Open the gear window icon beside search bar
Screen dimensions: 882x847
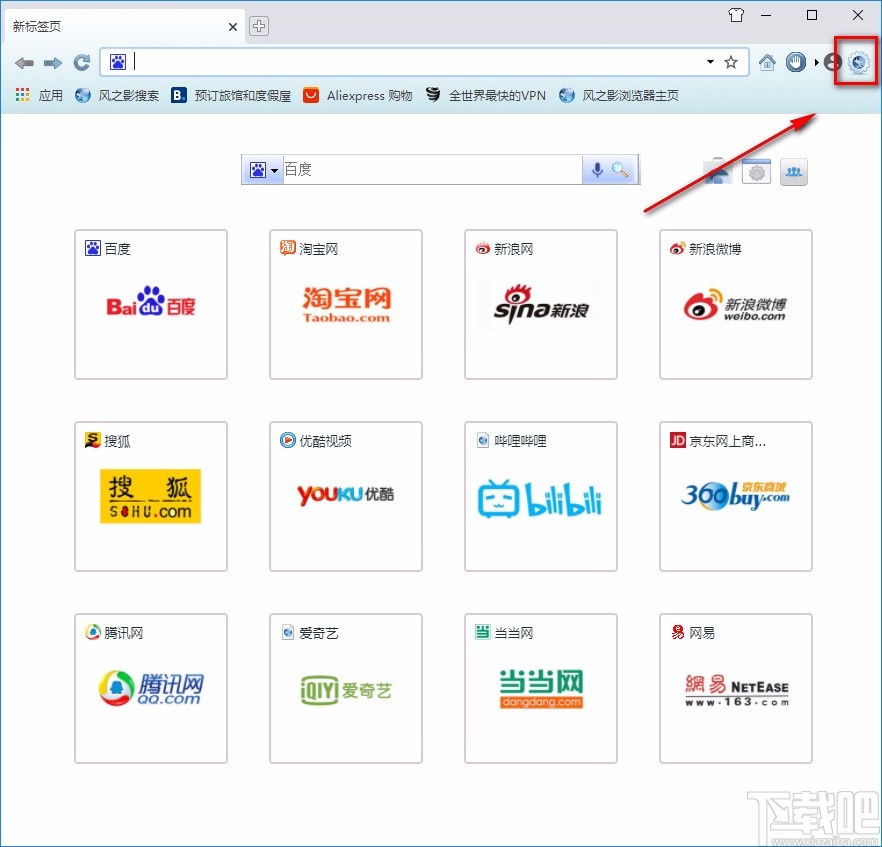(756, 171)
